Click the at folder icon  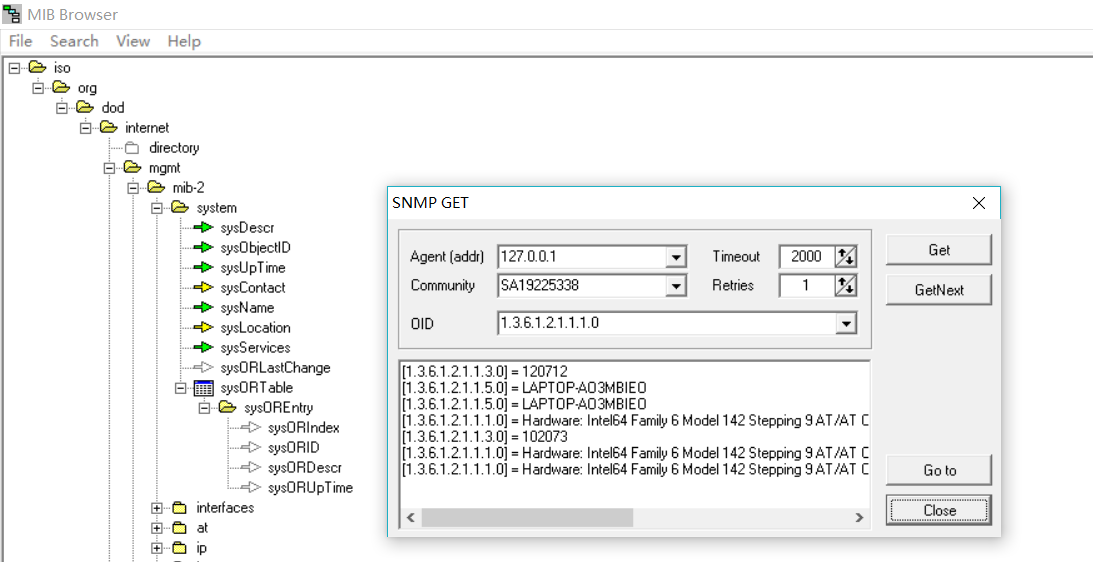click(180, 528)
